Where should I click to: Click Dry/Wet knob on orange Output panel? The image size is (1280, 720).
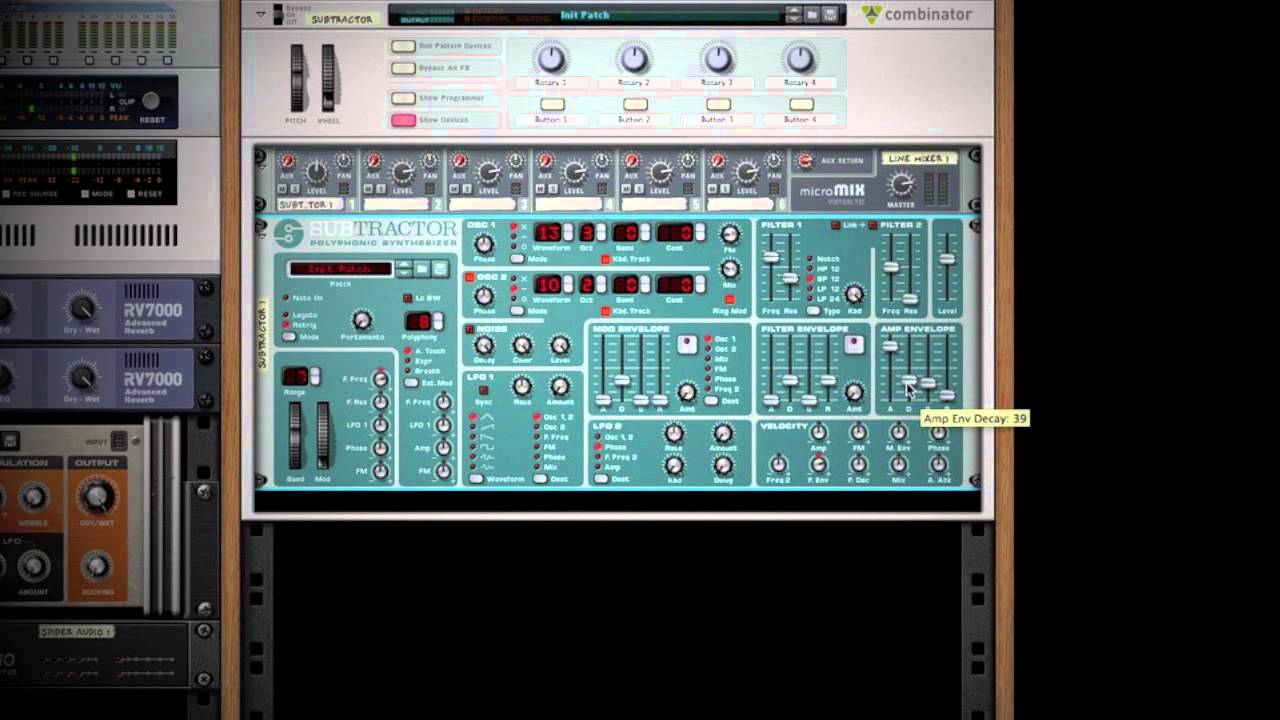pos(97,497)
